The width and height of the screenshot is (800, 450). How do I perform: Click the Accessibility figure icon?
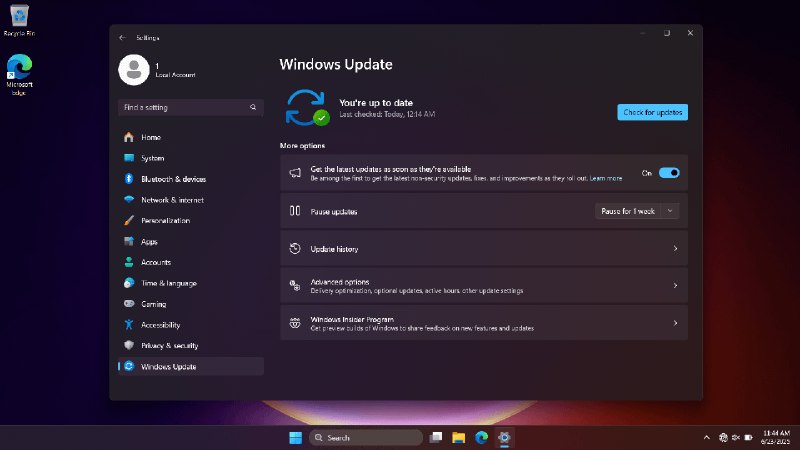(x=129, y=324)
